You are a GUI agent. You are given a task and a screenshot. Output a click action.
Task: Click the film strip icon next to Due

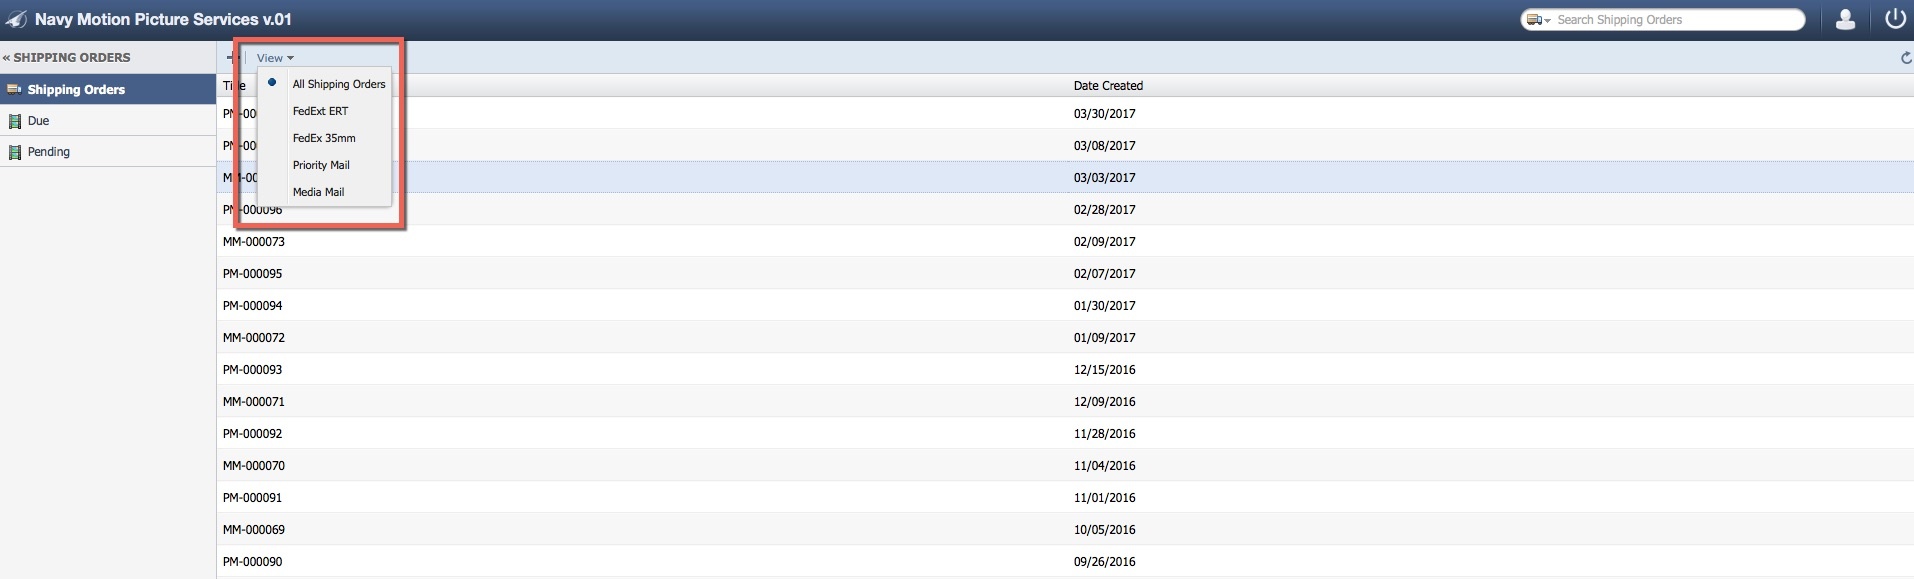[x=14, y=121]
